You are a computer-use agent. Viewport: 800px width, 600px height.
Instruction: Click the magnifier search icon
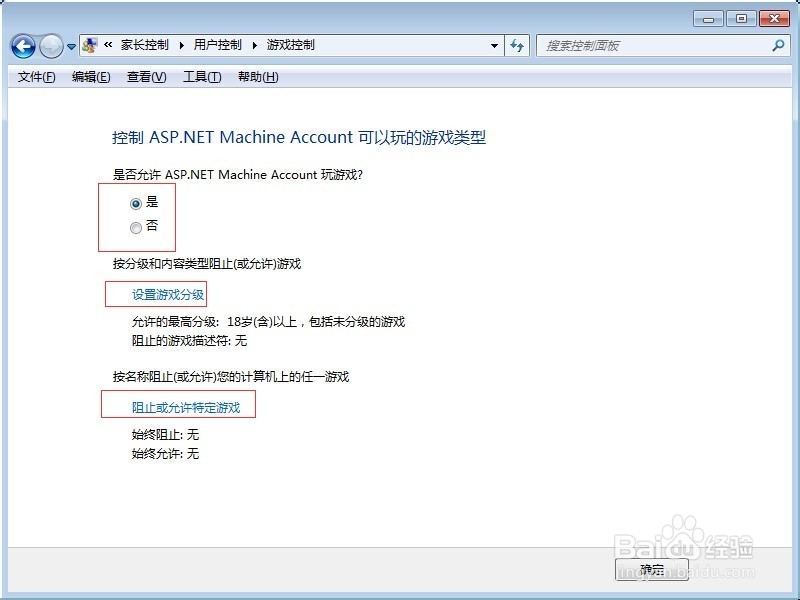click(x=780, y=46)
